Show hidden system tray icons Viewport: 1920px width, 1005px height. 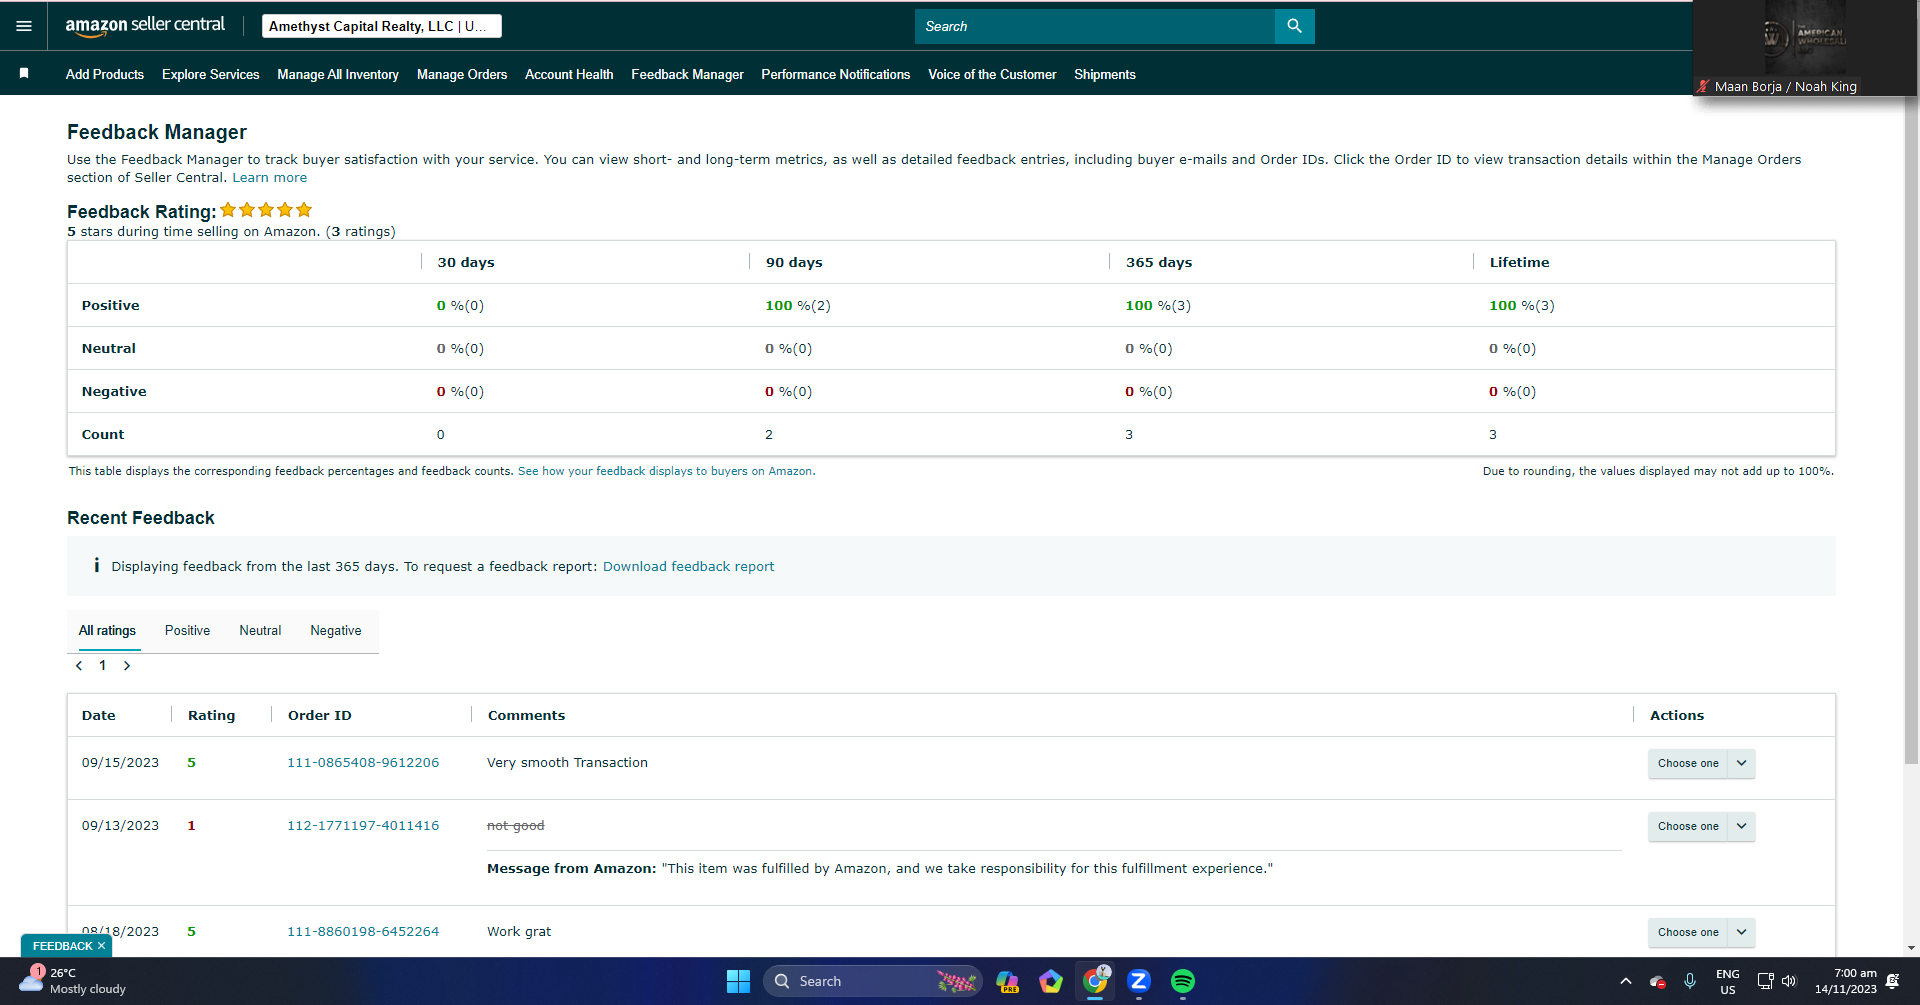coord(1625,981)
